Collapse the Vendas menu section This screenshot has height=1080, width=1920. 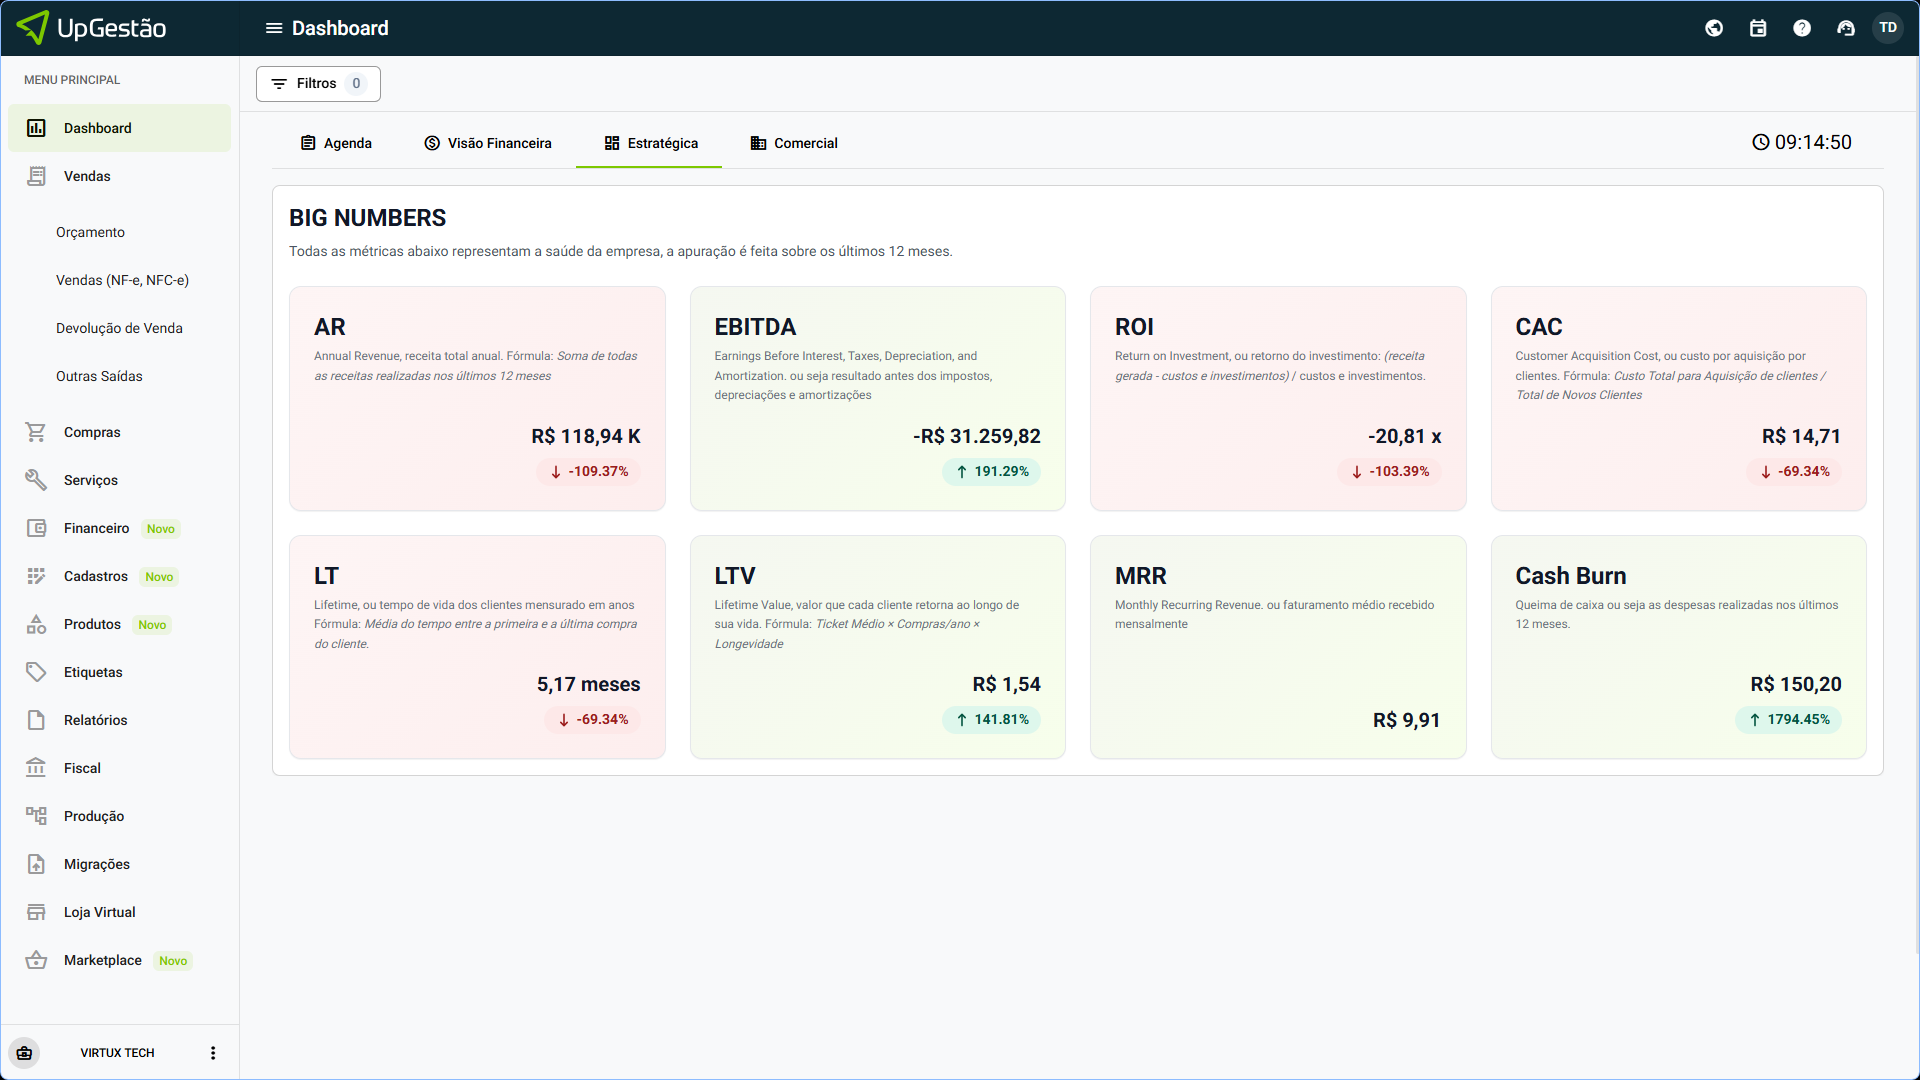coord(87,176)
